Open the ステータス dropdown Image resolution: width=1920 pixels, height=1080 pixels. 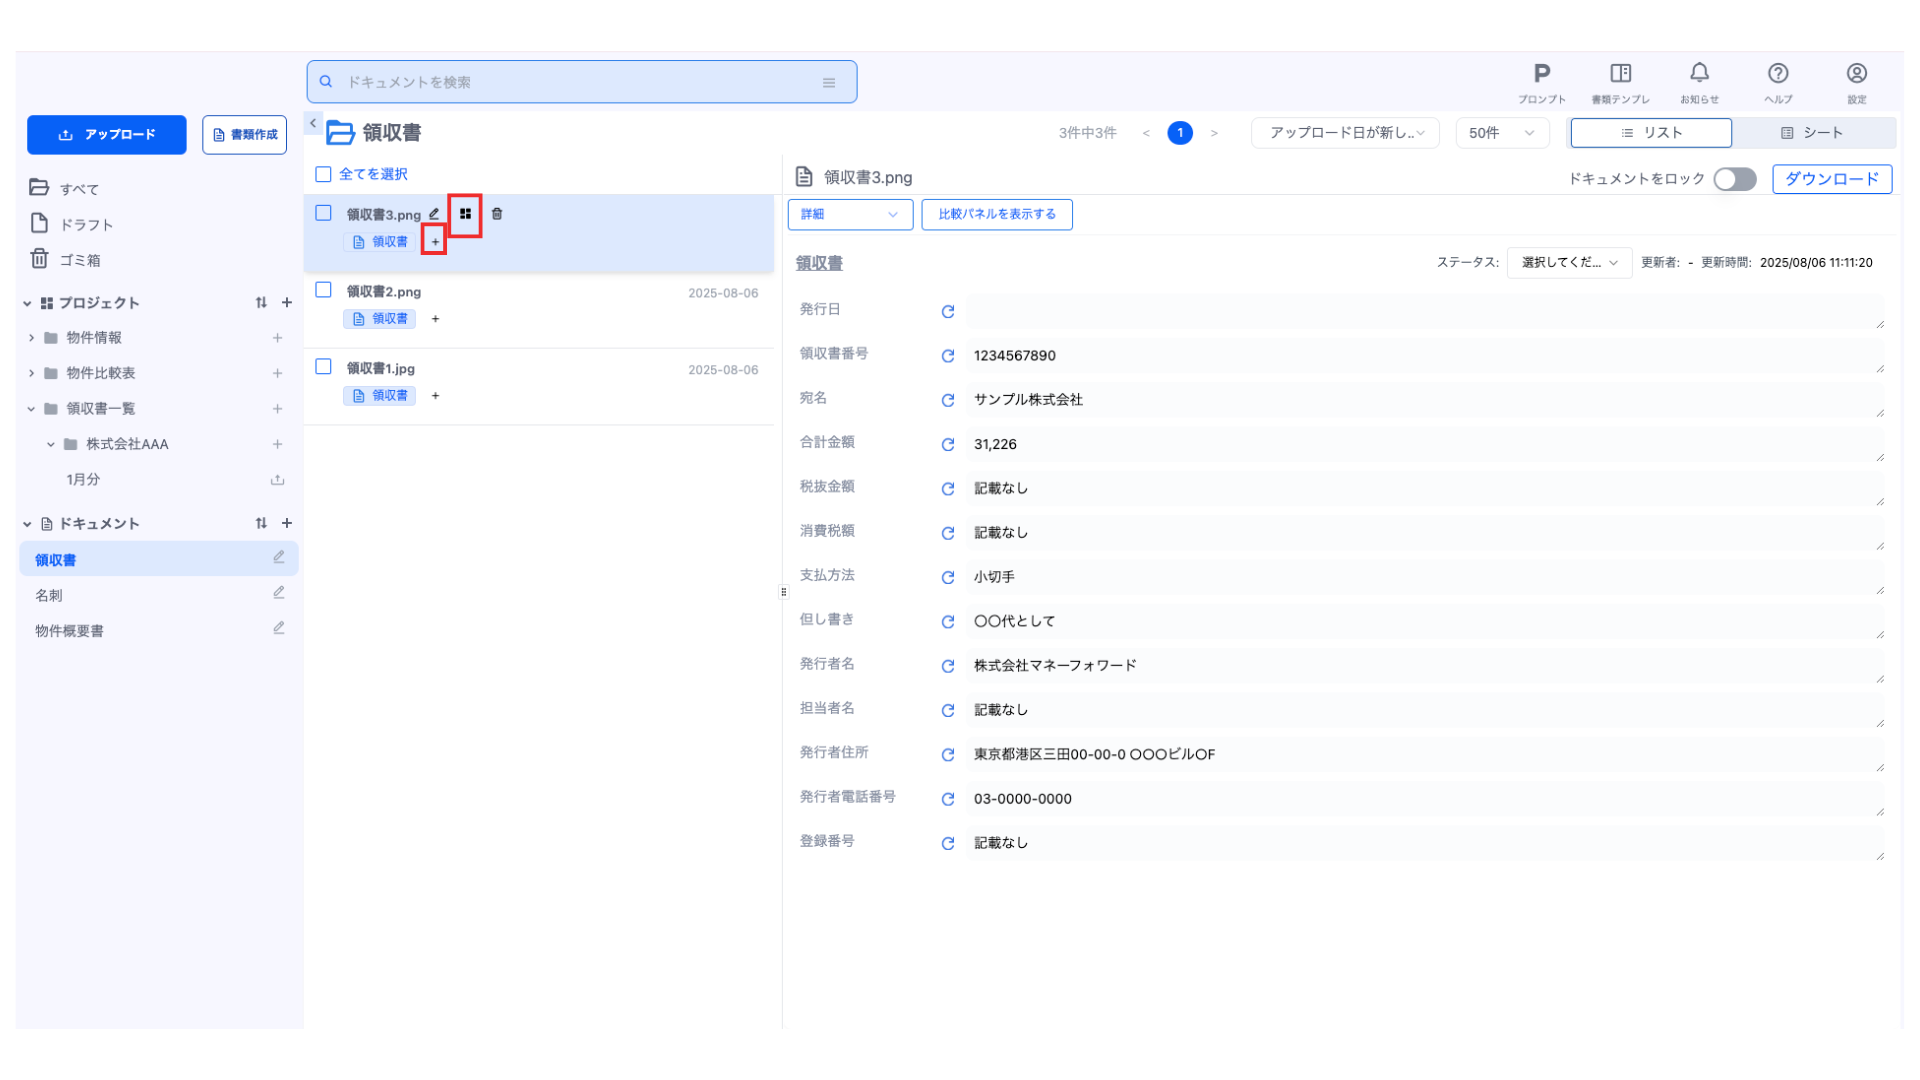pyautogui.click(x=1568, y=262)
